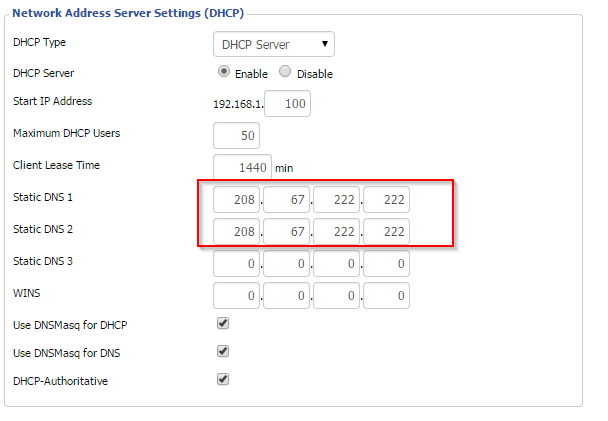This screenshot has height=421, width=608.
Task: Toggle Use DNSMasq for DHCP checkbox
Action: pyautogui.click(x=223, y=323)
